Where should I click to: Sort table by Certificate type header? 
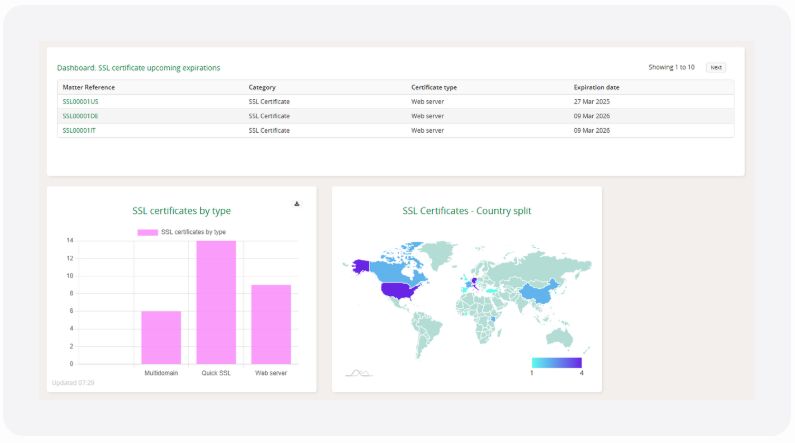pos(434,87)
